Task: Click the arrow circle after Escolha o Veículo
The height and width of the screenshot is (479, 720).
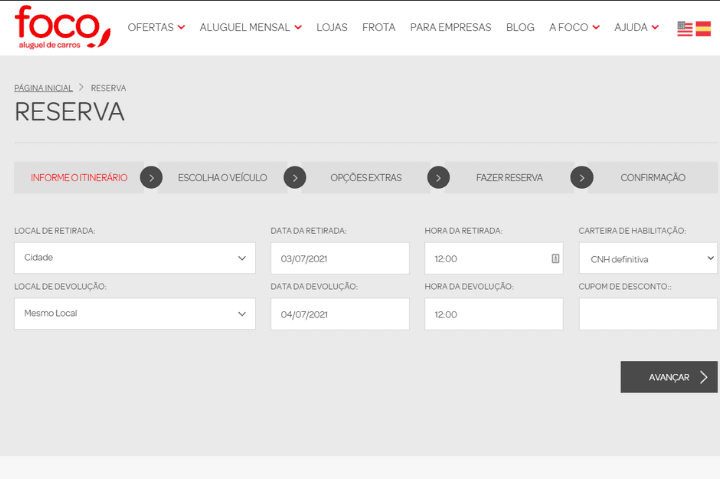Action: (x=295, y=178)
